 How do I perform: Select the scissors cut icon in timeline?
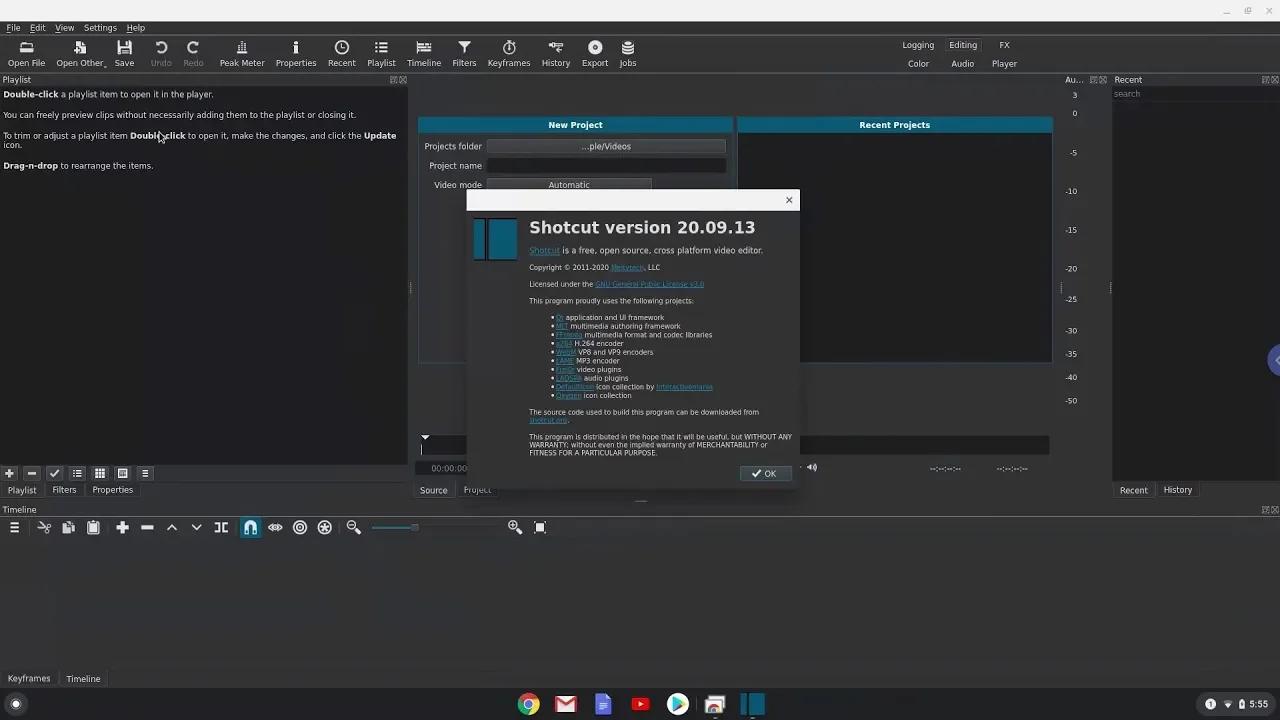(43, 527)
